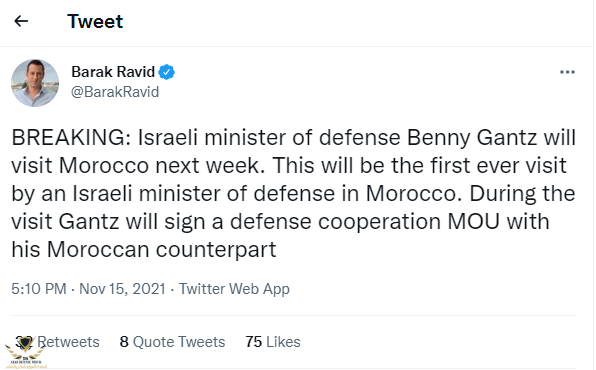Click the Twitter Web App source link
Screen dimensions: 596x370
[234, 289]
